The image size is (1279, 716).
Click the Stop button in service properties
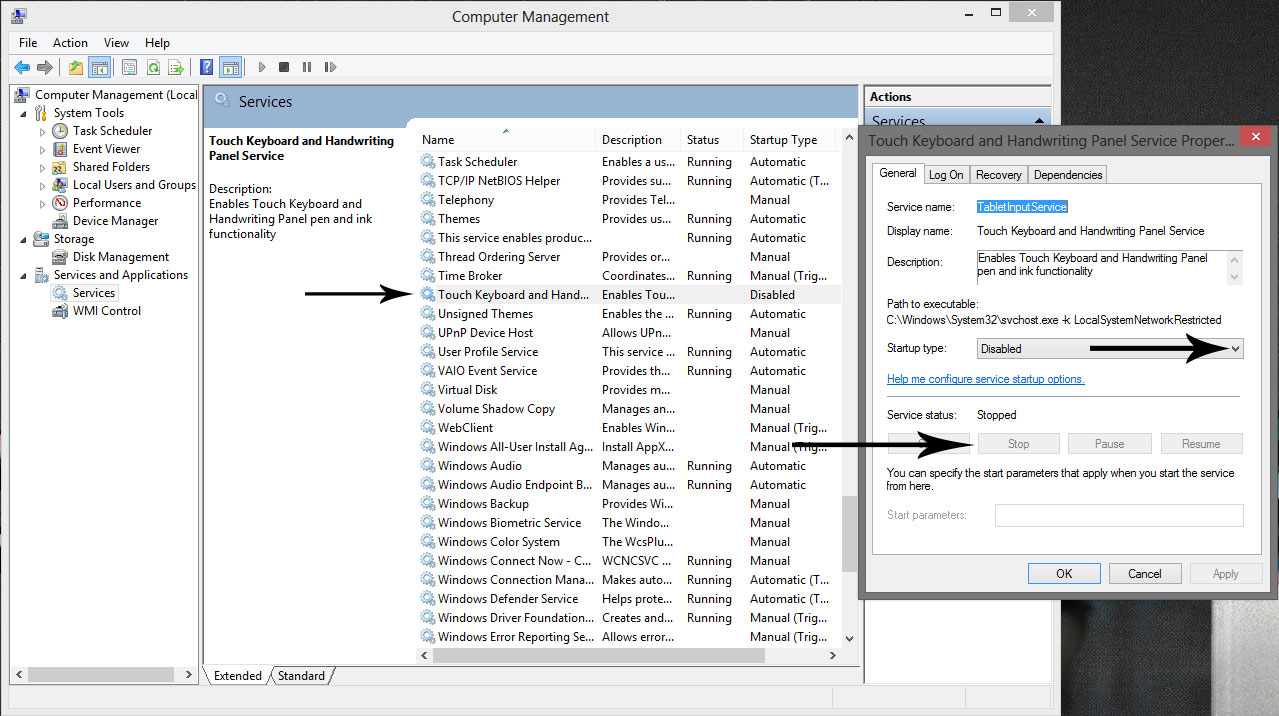pyautogui.click(x=1018, y=443)
